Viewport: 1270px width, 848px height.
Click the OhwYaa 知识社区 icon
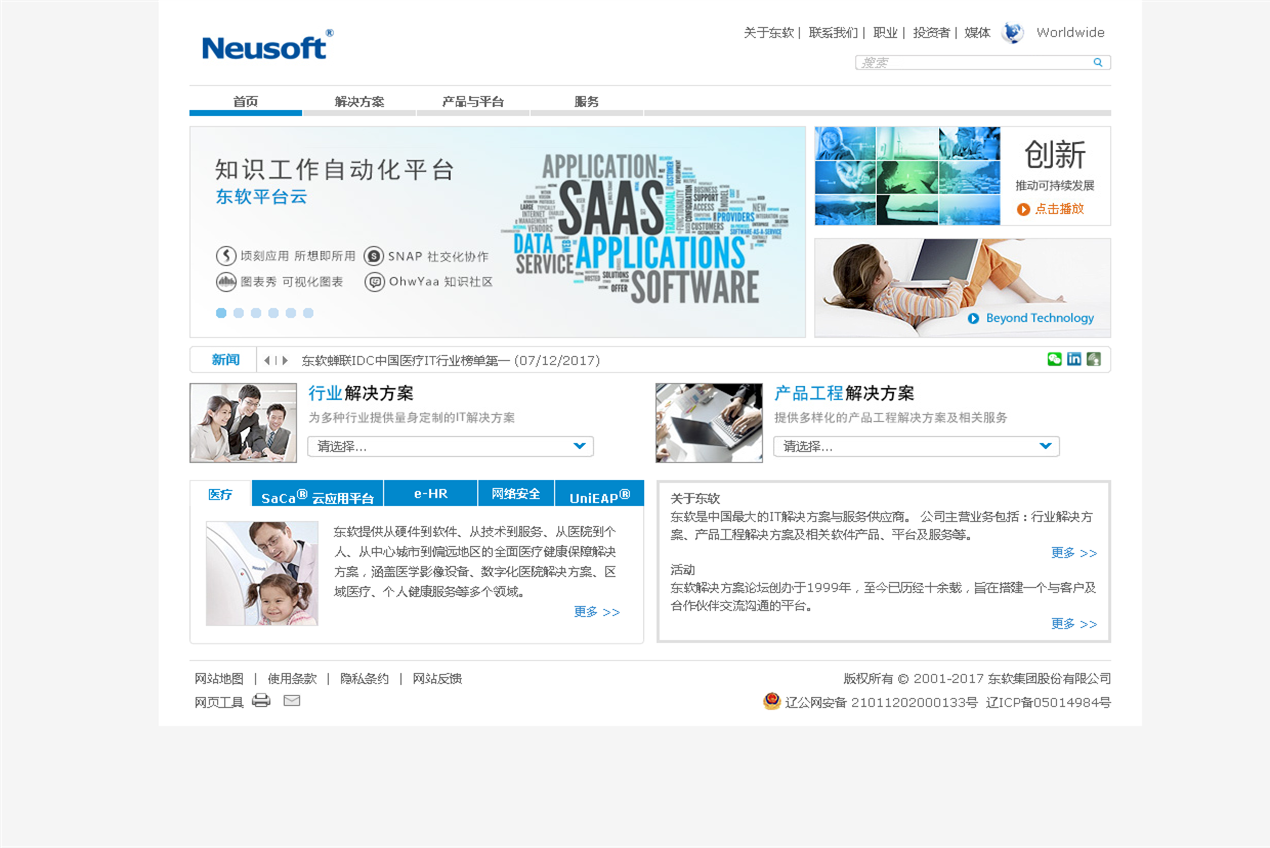(374, 282)
